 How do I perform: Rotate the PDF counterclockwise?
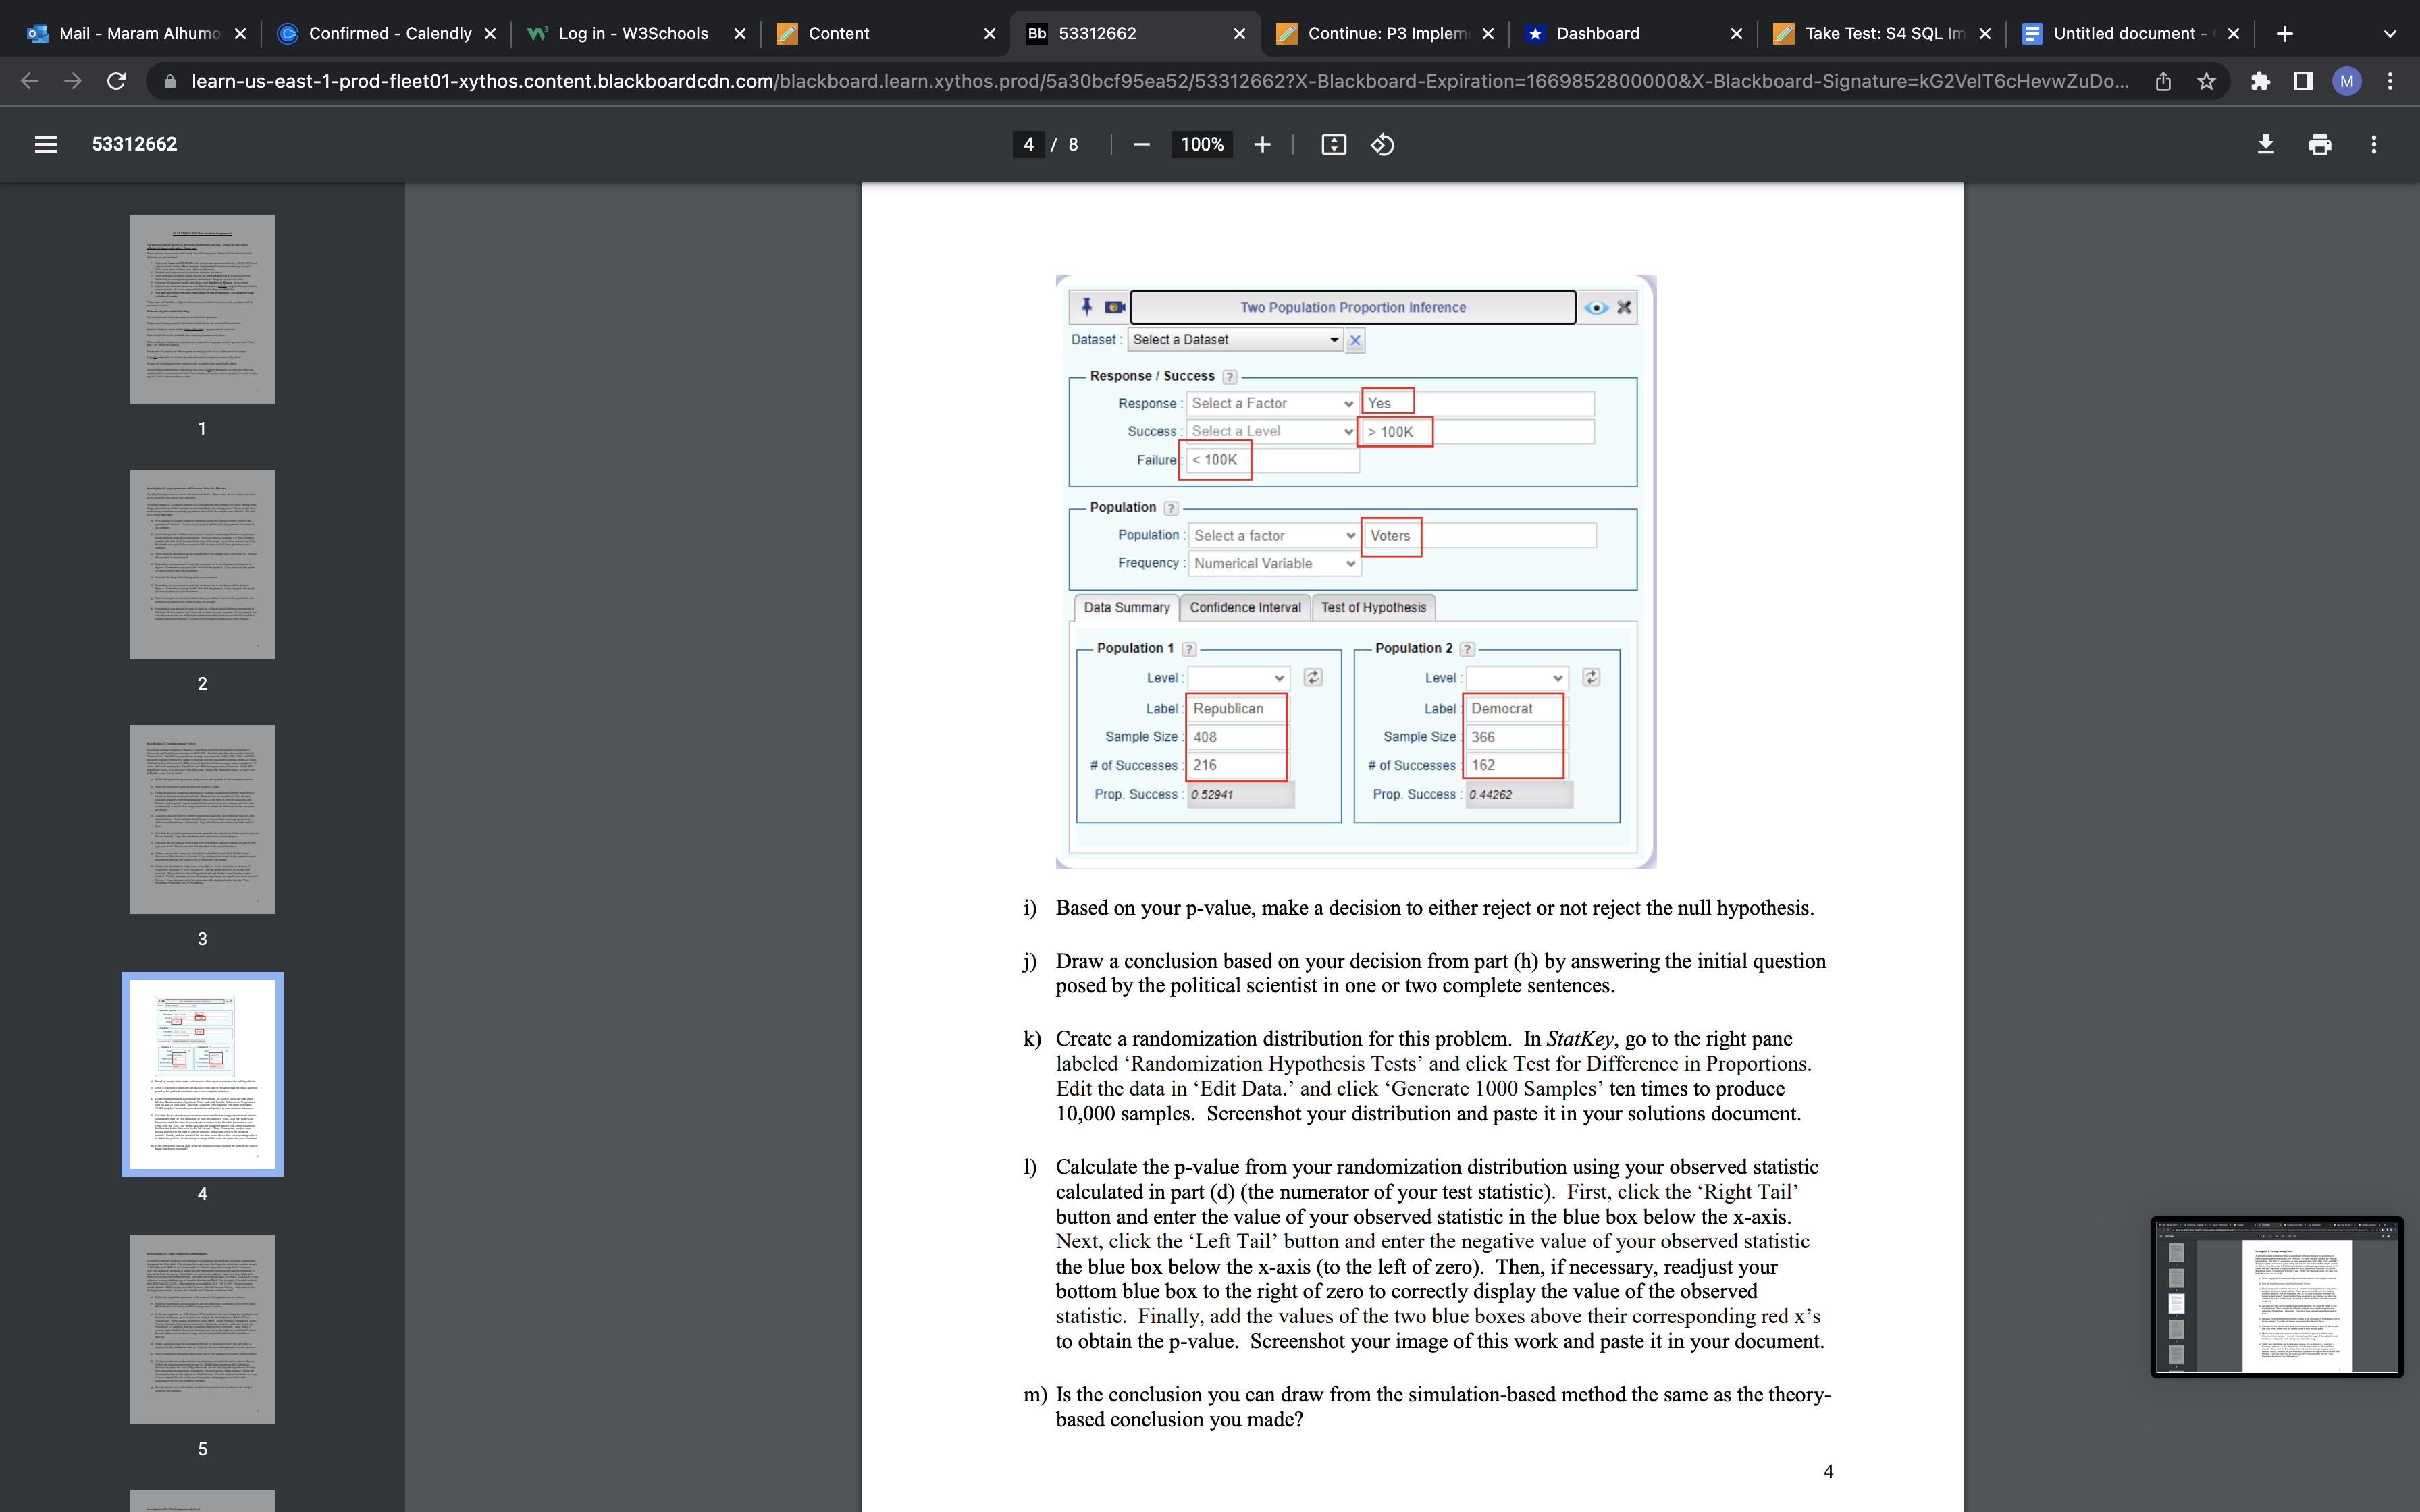(1382, 145)
